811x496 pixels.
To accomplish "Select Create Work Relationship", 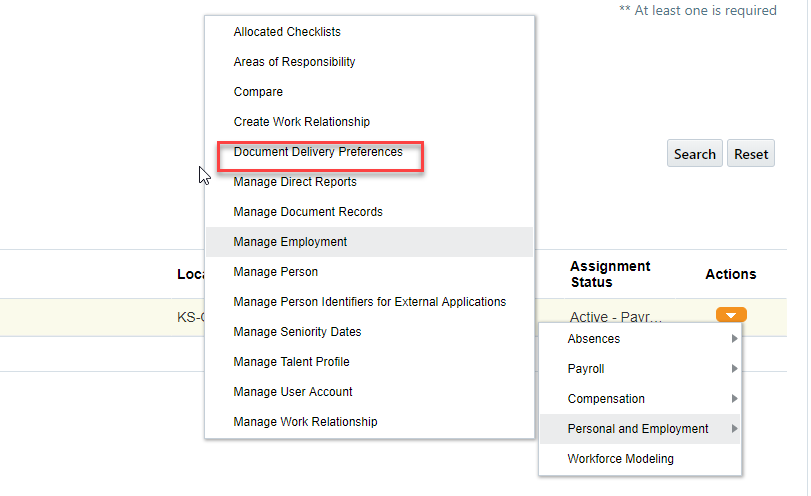I will 302,122.
